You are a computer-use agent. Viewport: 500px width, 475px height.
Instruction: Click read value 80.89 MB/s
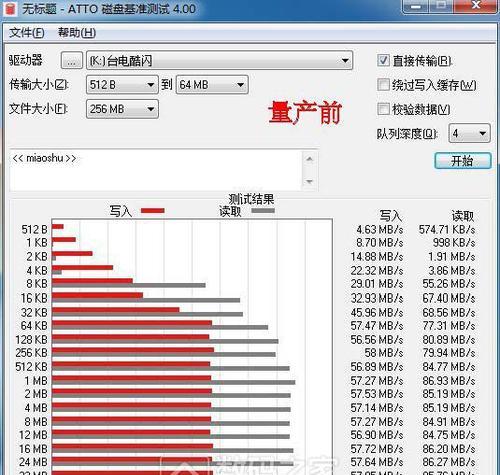(x=449, y=340)
